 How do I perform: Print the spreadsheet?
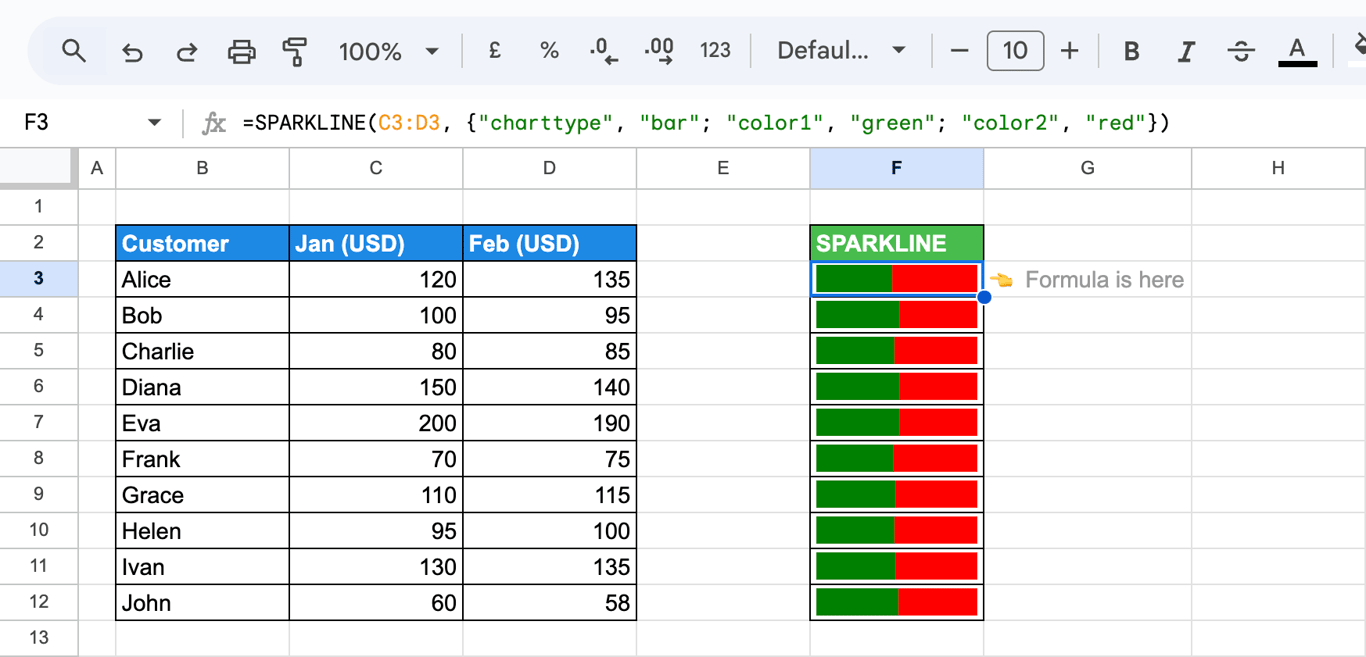[241, 51]
